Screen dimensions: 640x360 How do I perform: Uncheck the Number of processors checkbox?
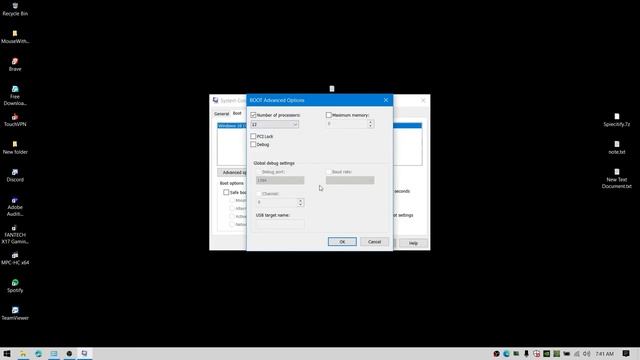point(253,115)
